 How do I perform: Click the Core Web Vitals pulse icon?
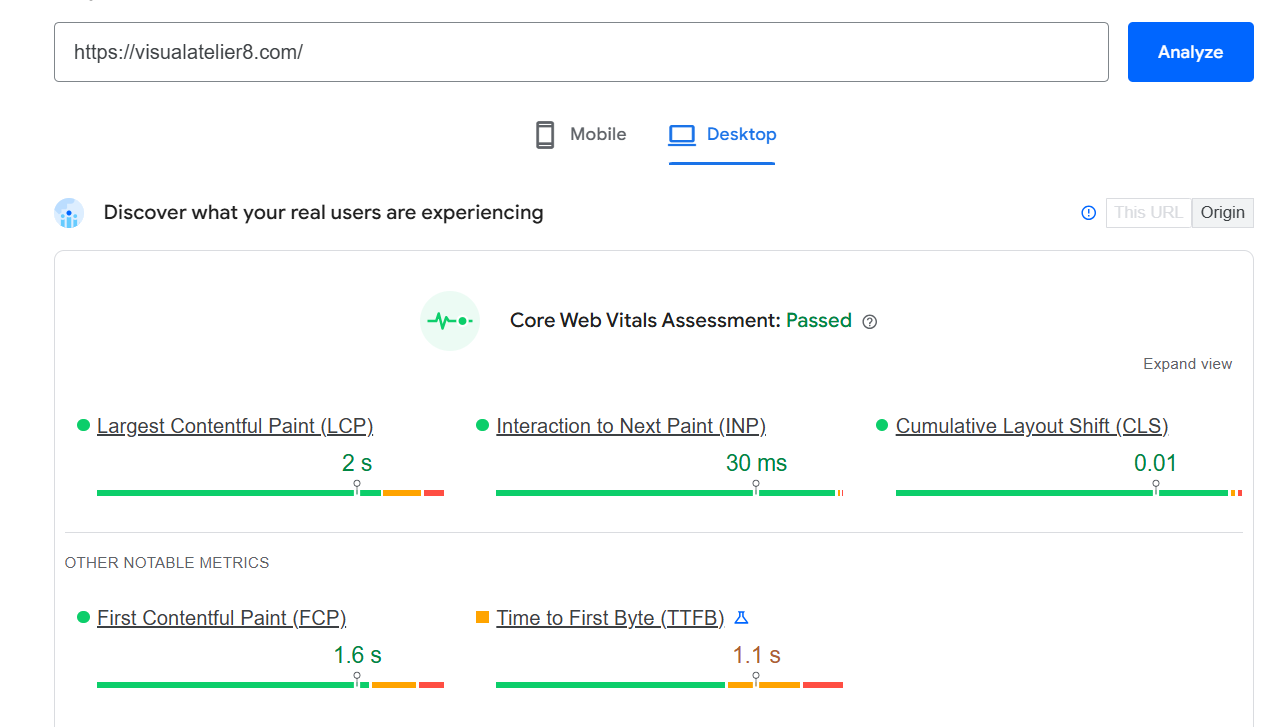pos(450,321)
